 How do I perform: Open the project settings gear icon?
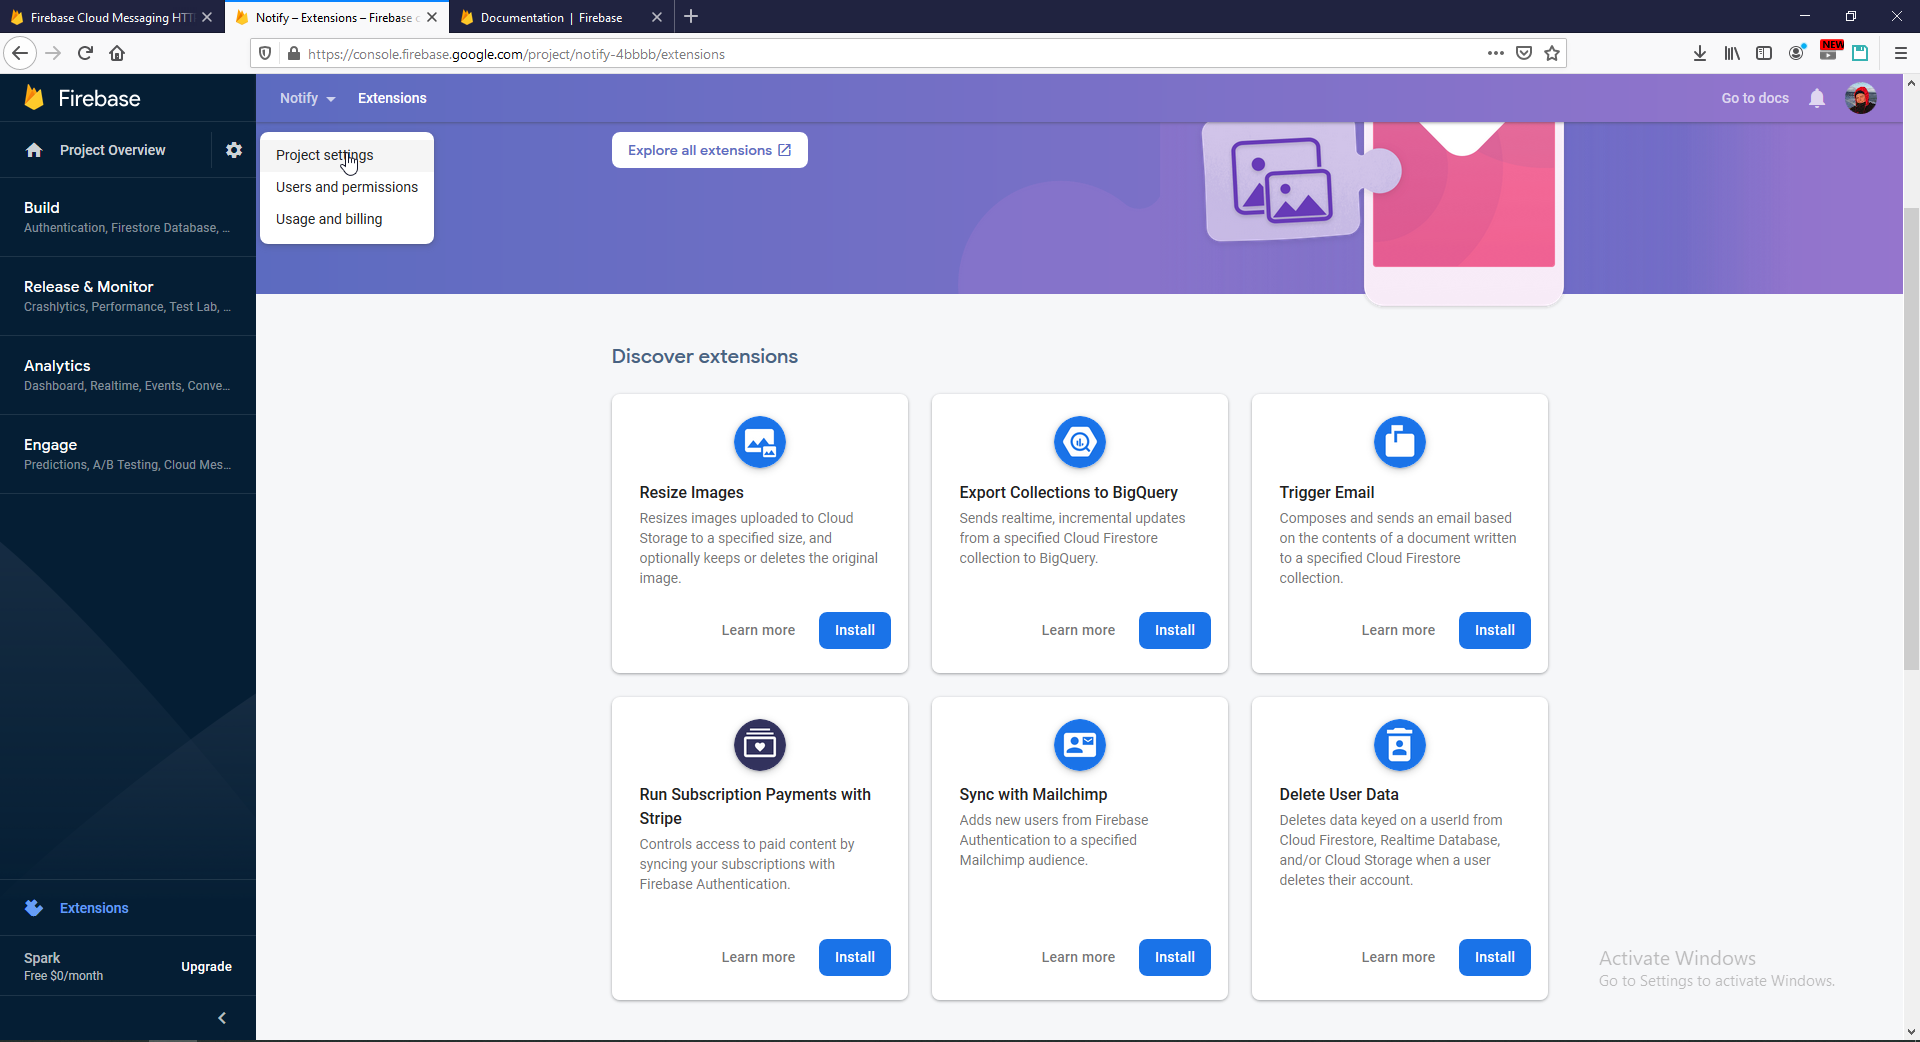point(234,150)
